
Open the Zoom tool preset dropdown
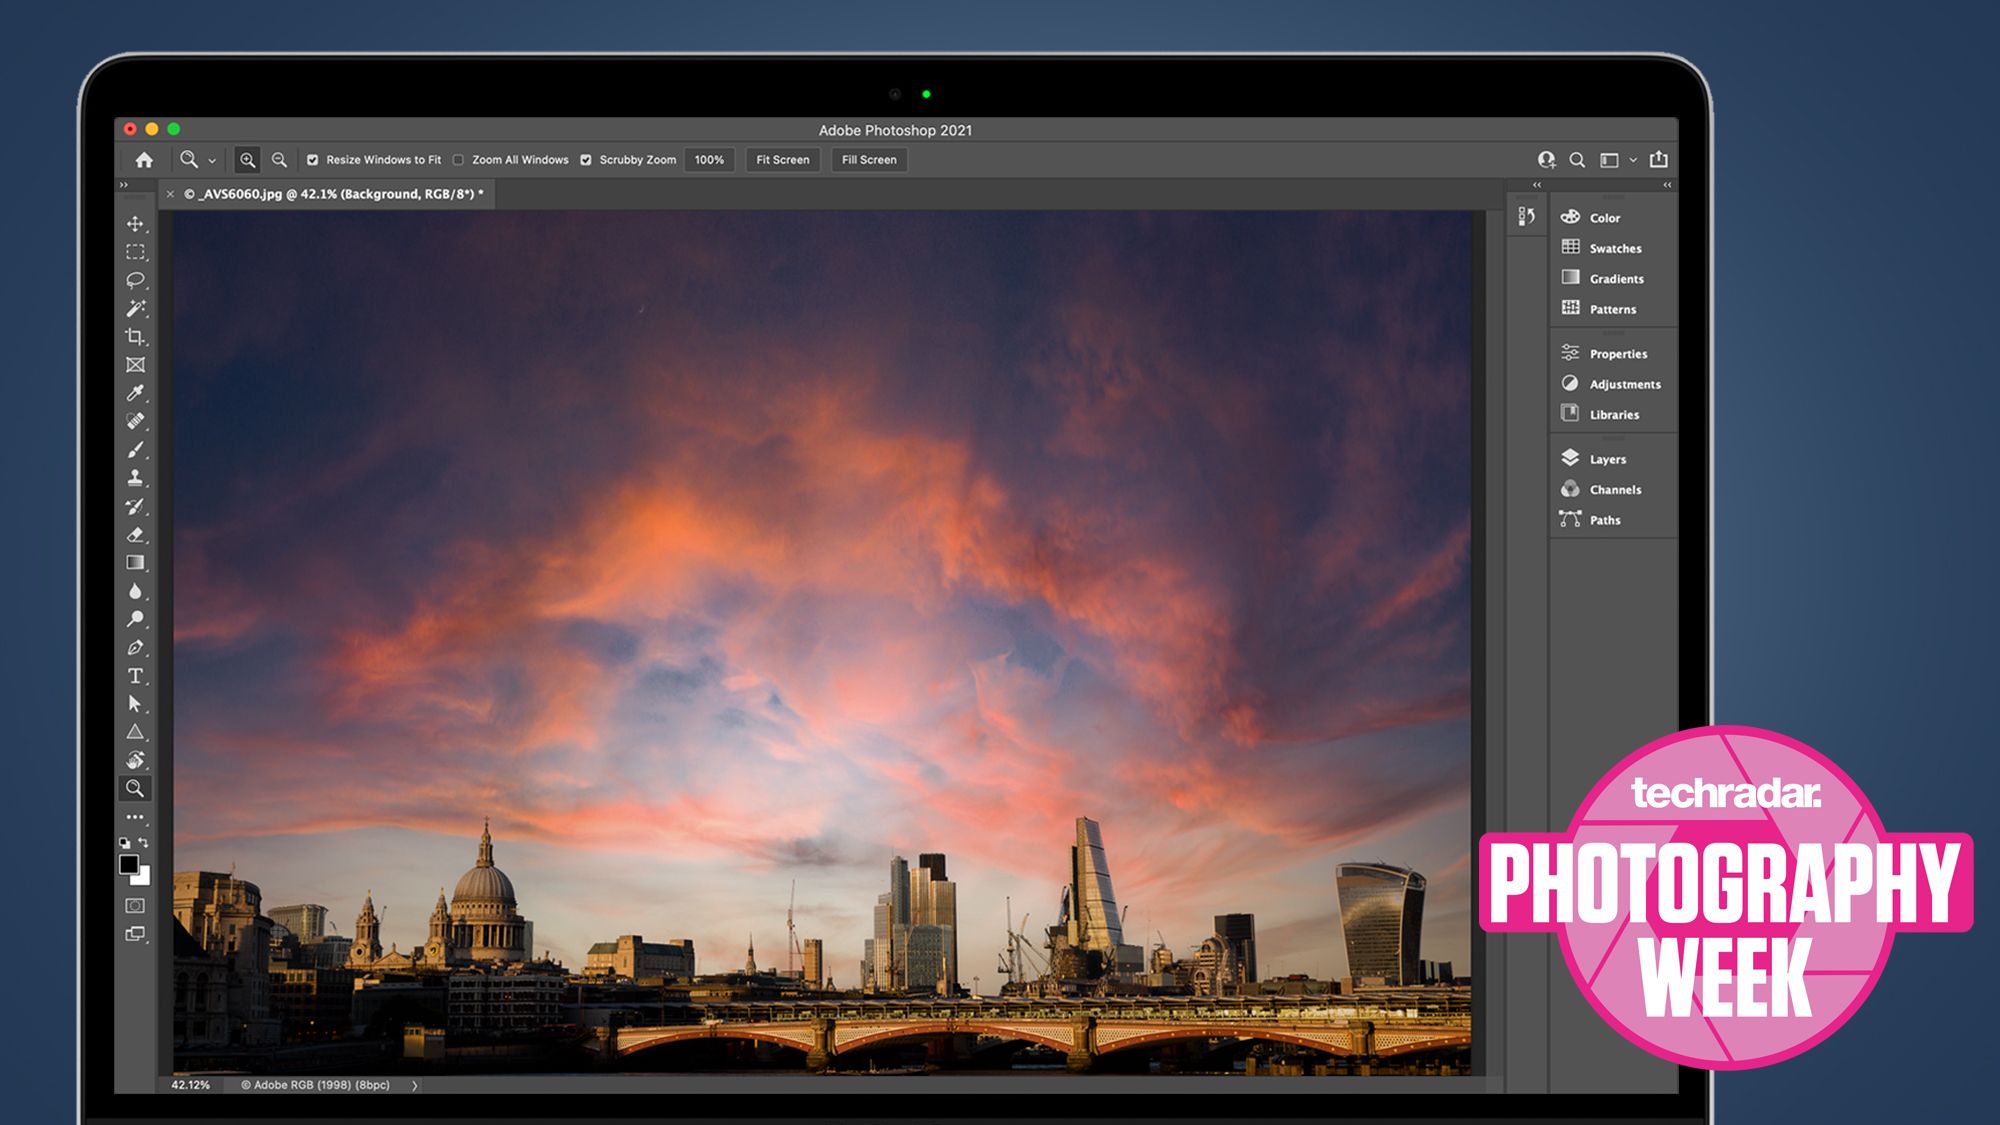[x=212, y=161]
